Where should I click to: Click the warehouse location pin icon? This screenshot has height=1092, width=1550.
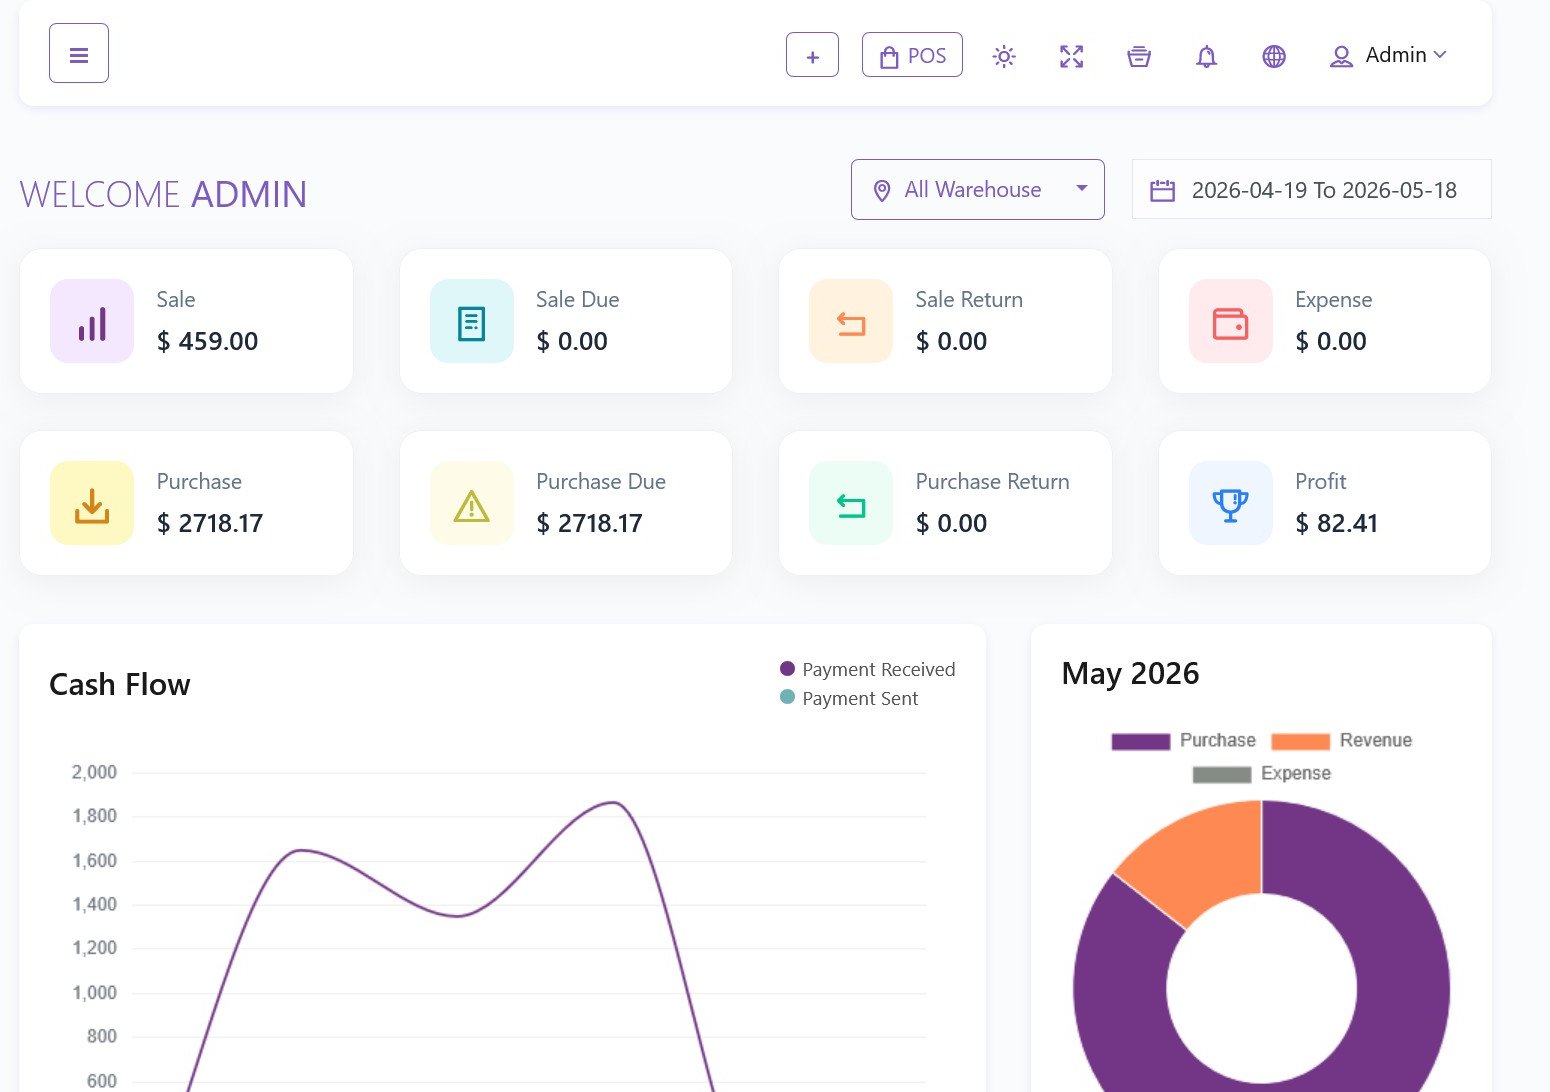(x=881, y=190)
